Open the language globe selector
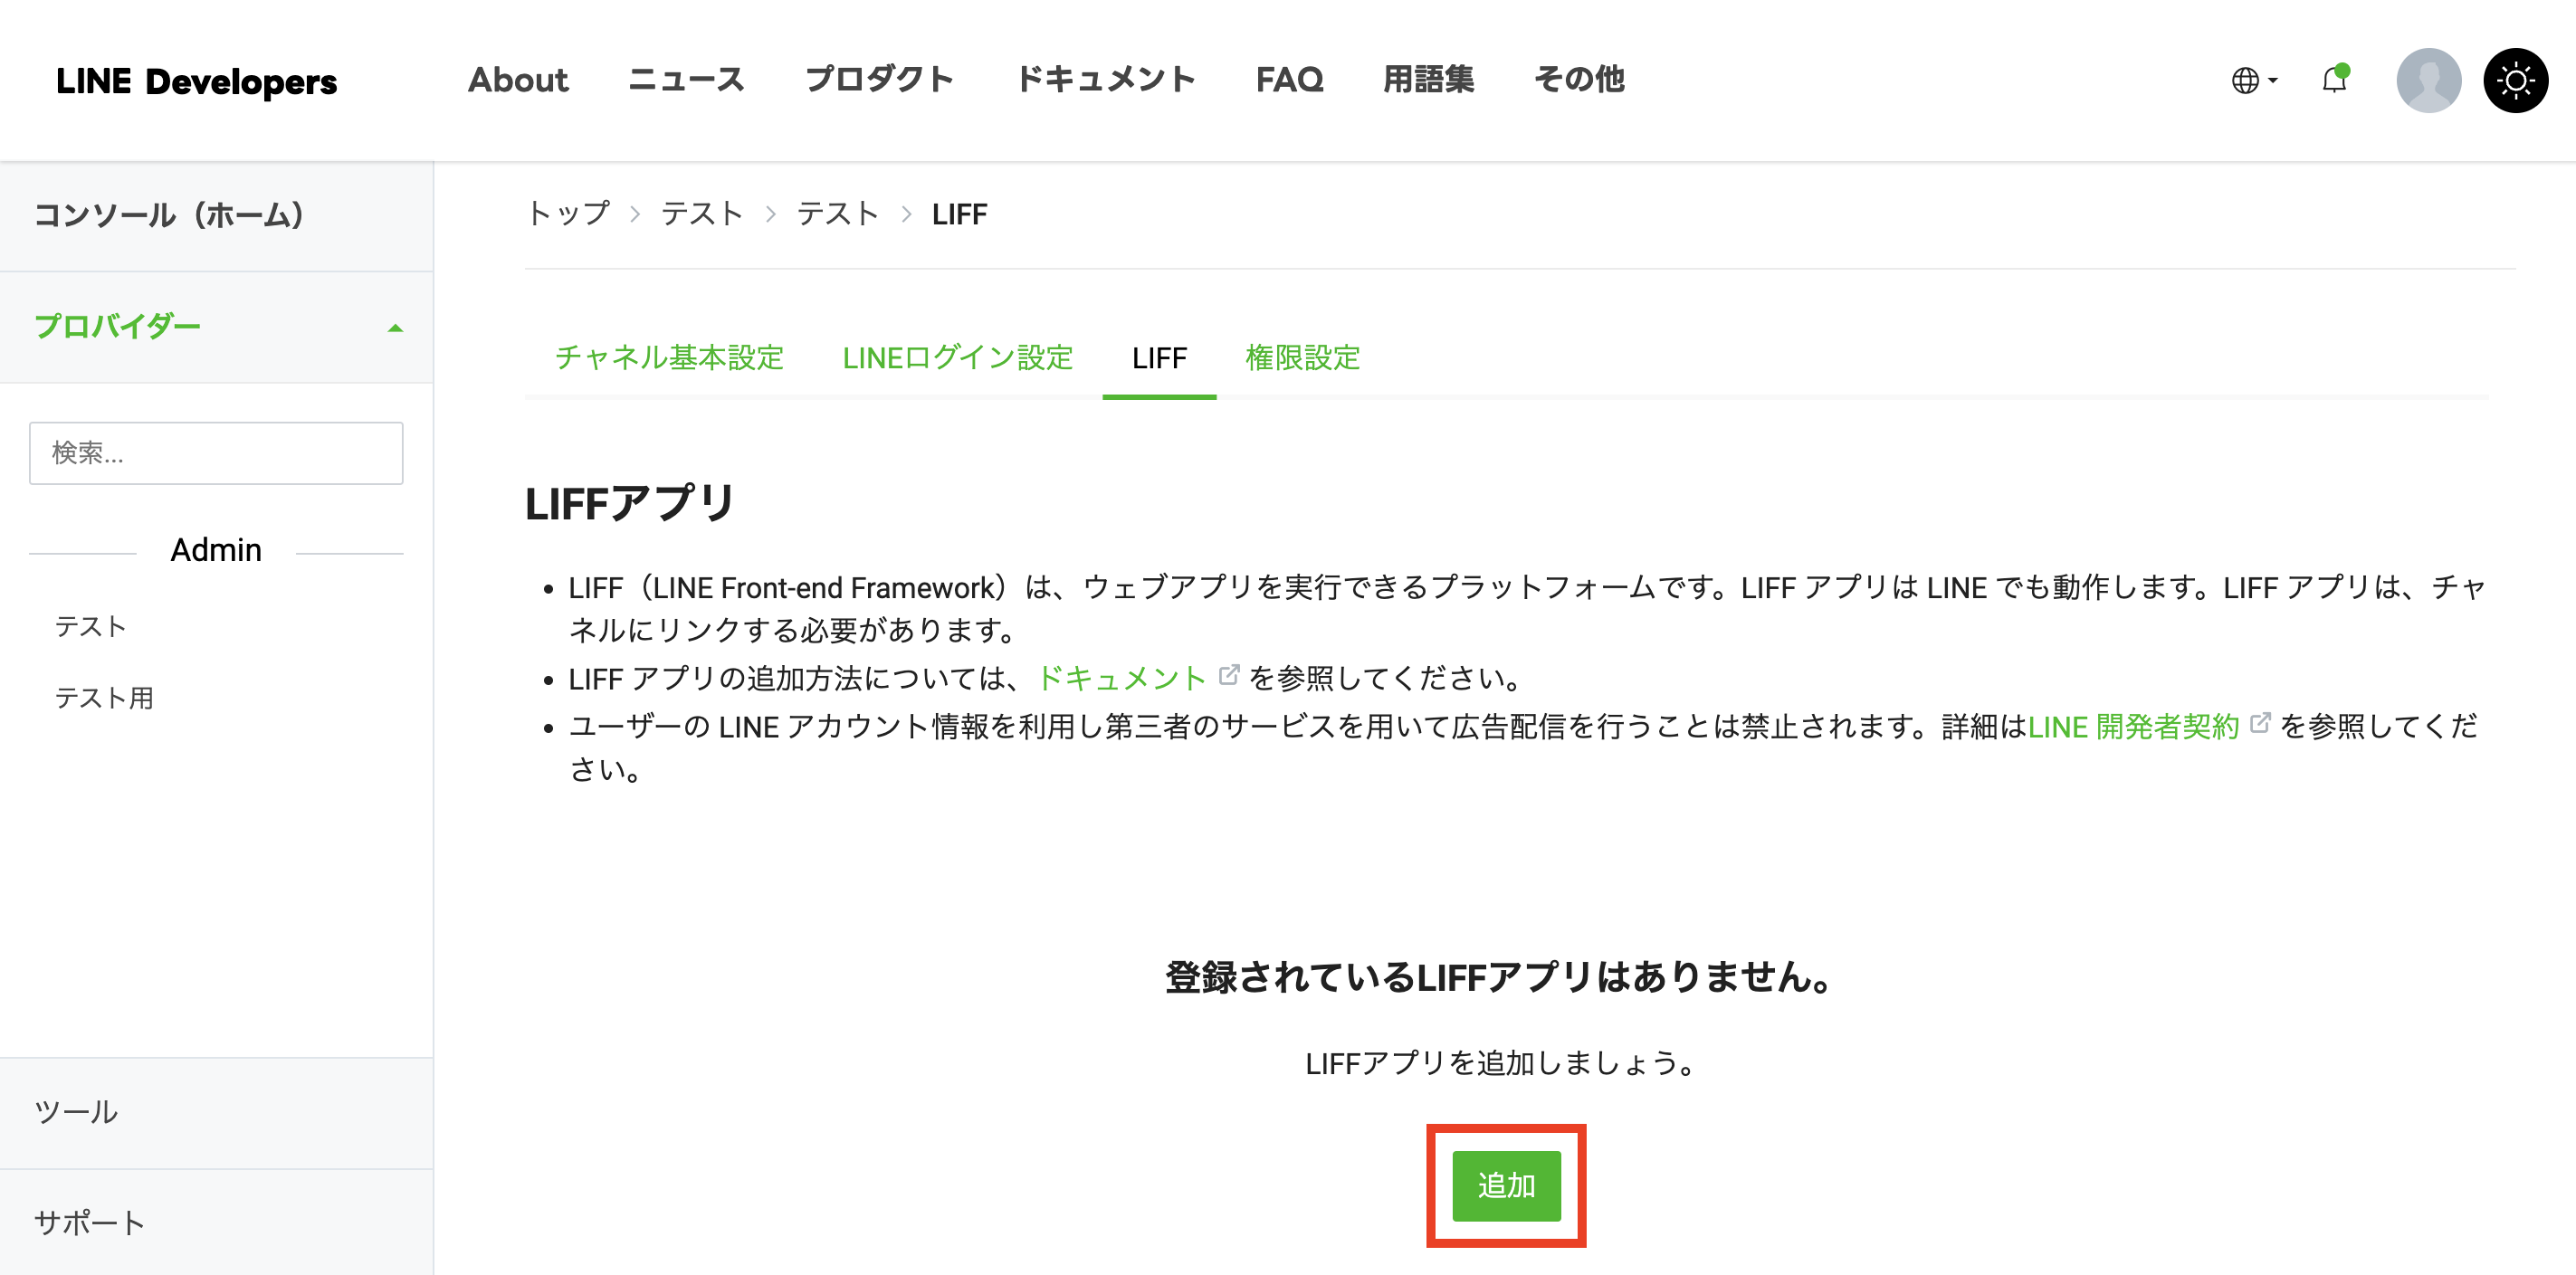The width and height of the screenshot is (2576, 1275). click(x=2253, y=80)
